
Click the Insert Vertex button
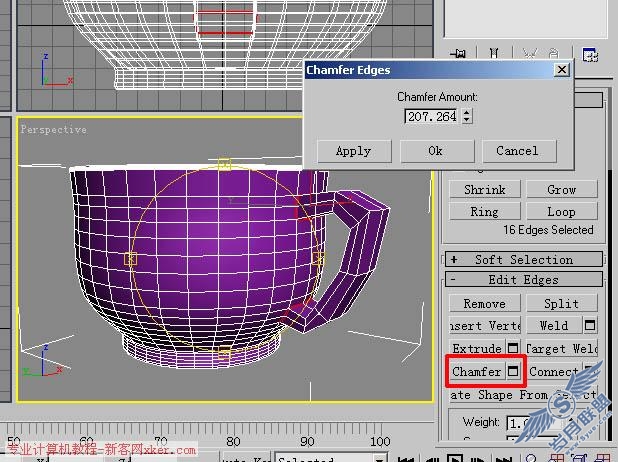click(x=484, y=326)
